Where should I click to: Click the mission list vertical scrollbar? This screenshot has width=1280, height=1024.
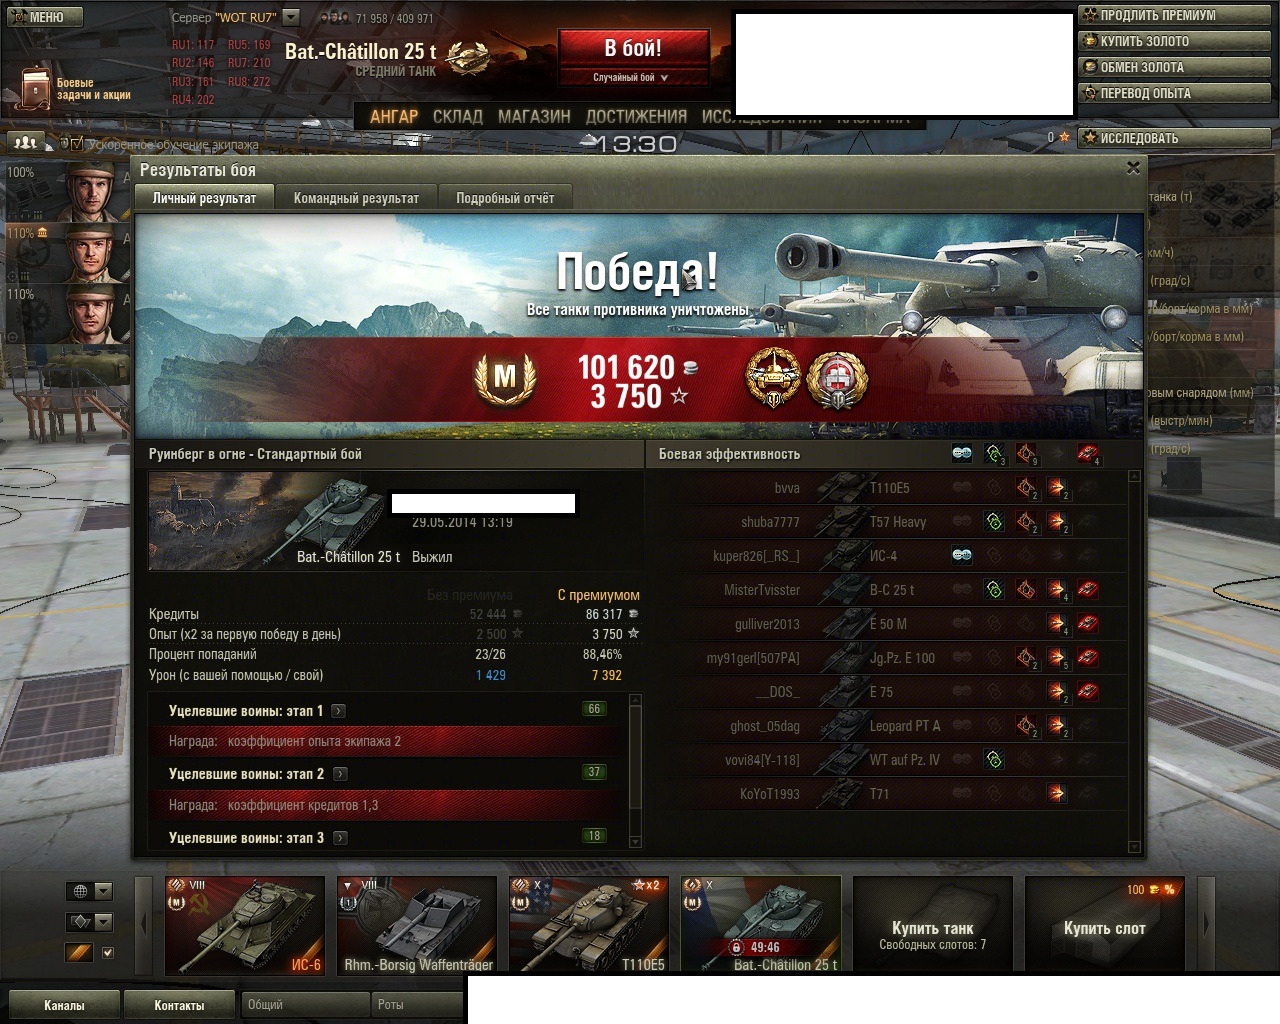click(x=635, y=770)
